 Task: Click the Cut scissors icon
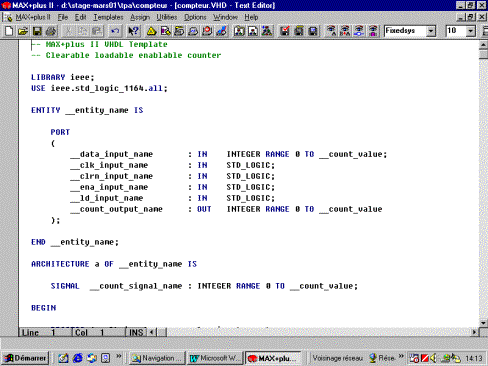(69, 31)
